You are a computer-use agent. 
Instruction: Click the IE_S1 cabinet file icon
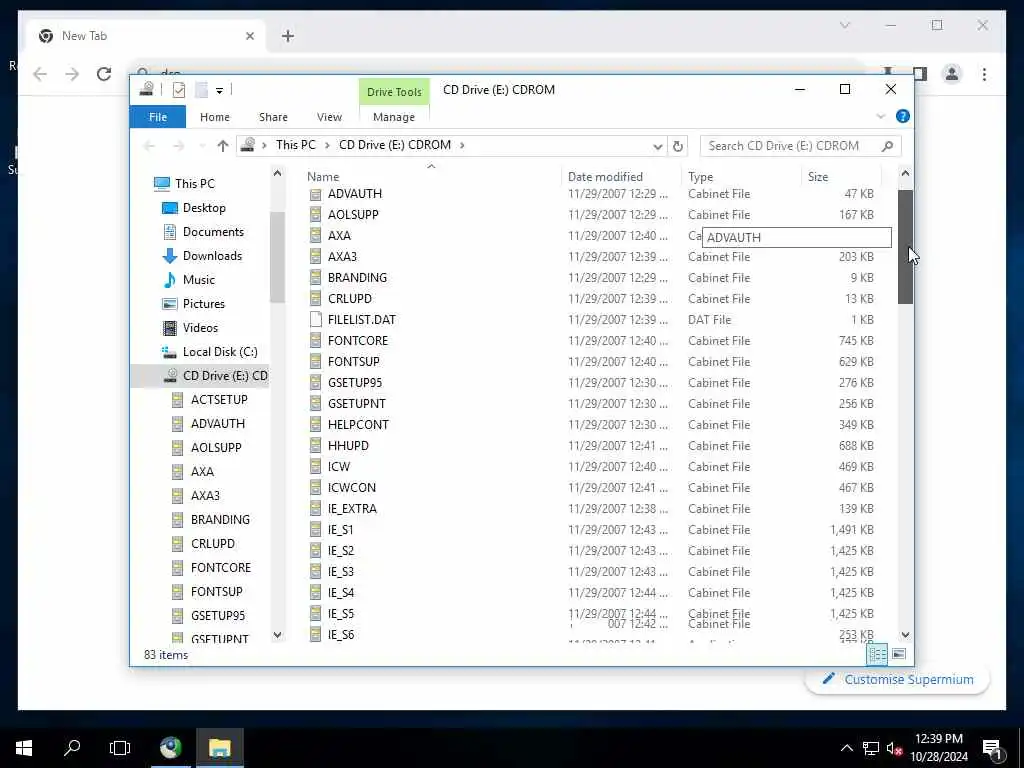click(315, 530)
